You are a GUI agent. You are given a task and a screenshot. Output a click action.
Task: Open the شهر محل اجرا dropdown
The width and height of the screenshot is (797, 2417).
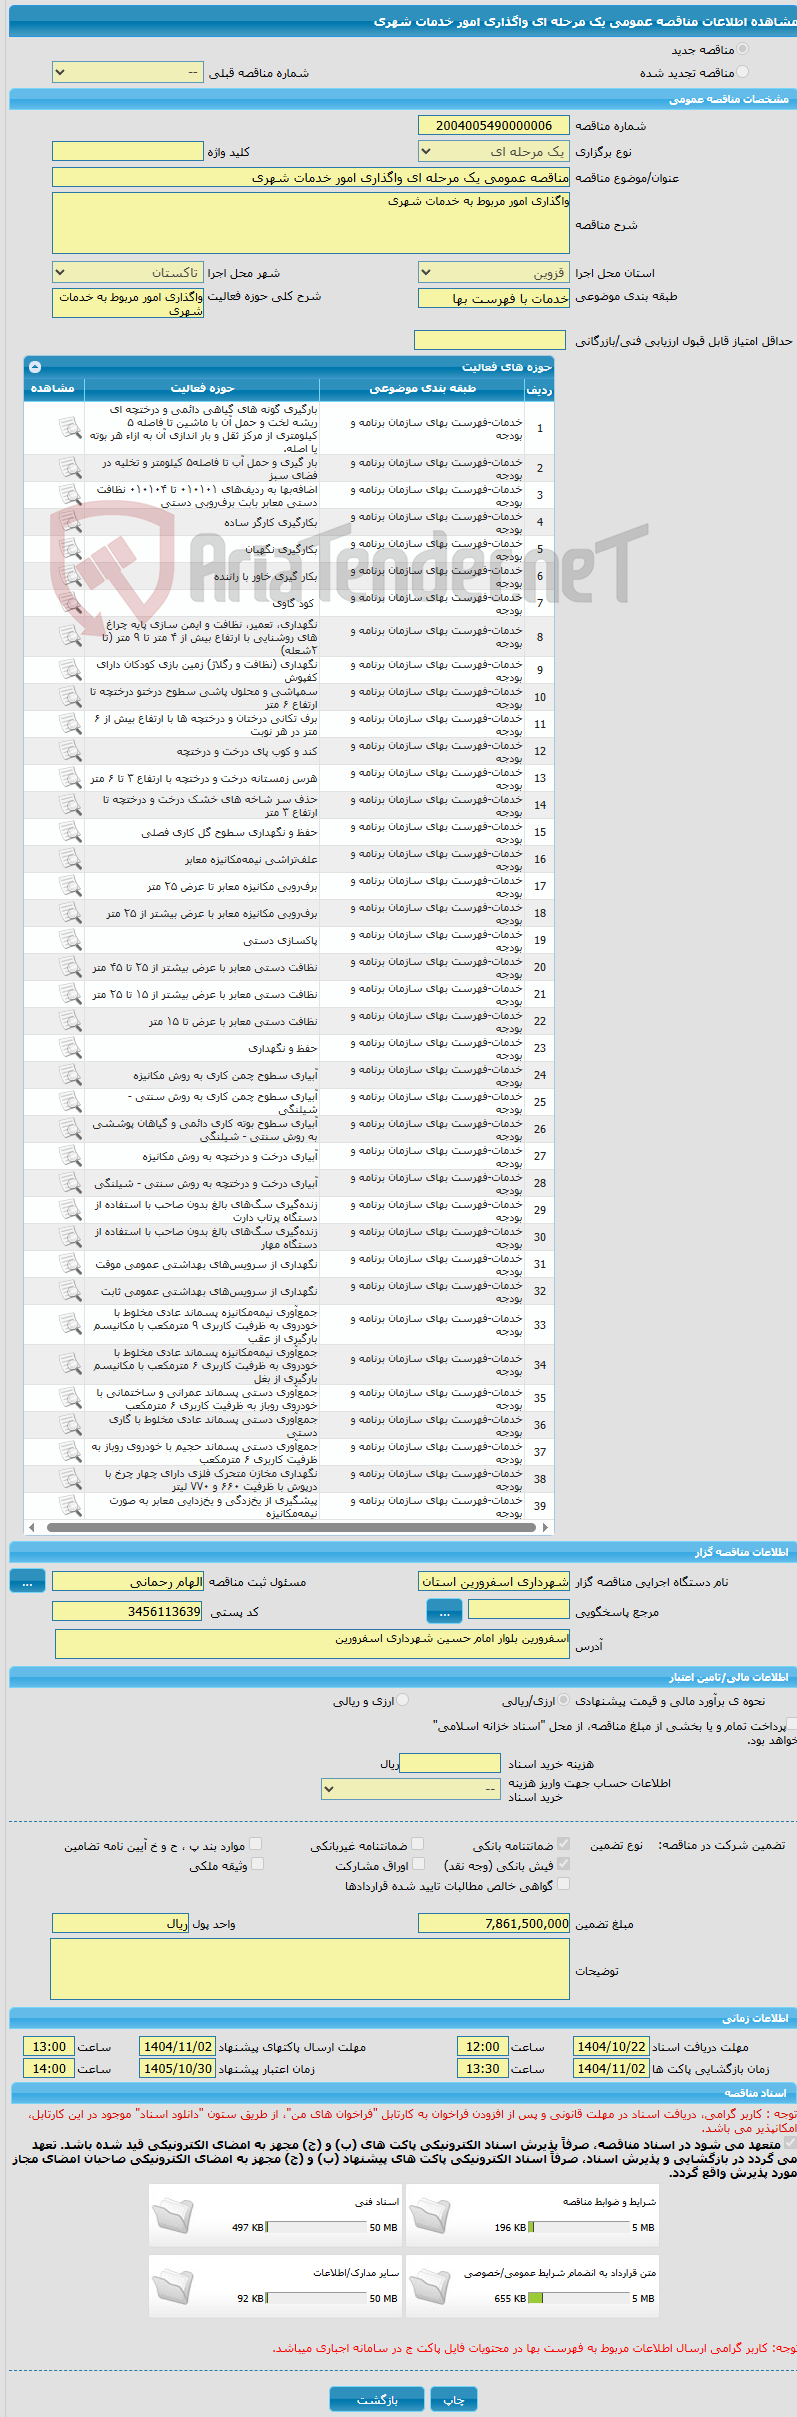click(128, 273)
